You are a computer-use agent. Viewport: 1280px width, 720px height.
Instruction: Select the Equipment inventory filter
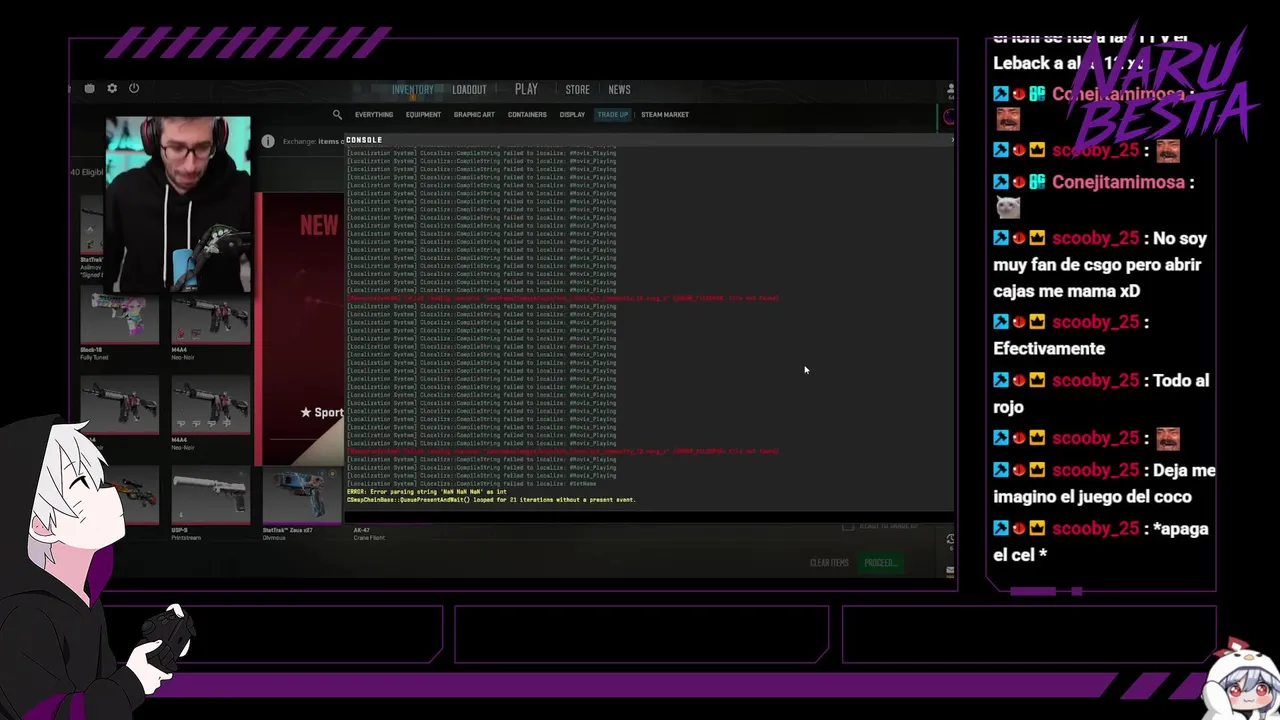[x=423, y=115]
